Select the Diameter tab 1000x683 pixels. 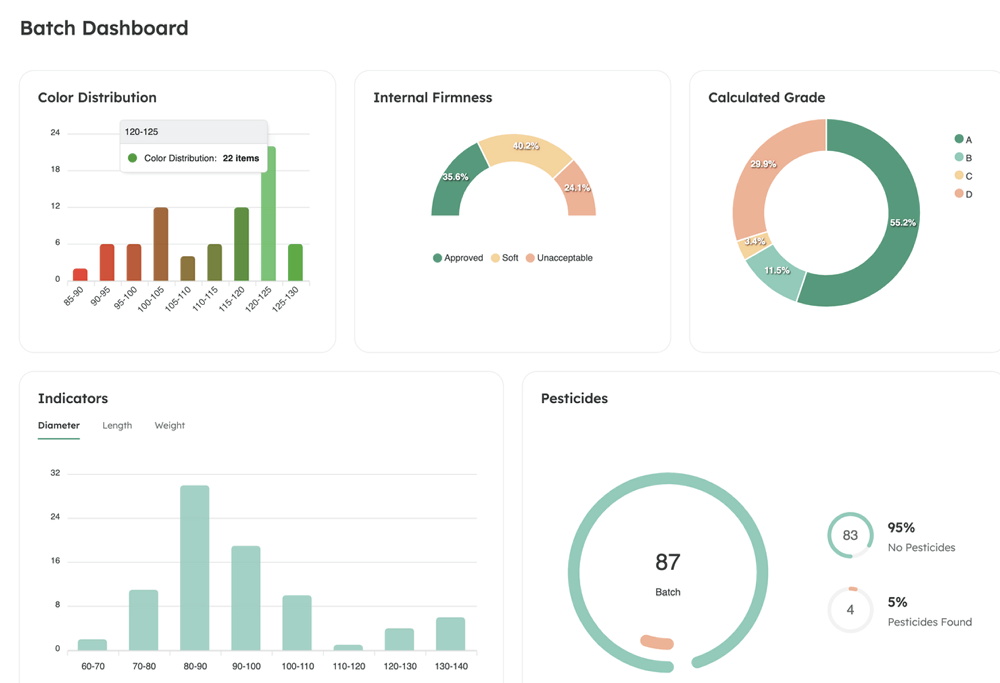(59, 425)
